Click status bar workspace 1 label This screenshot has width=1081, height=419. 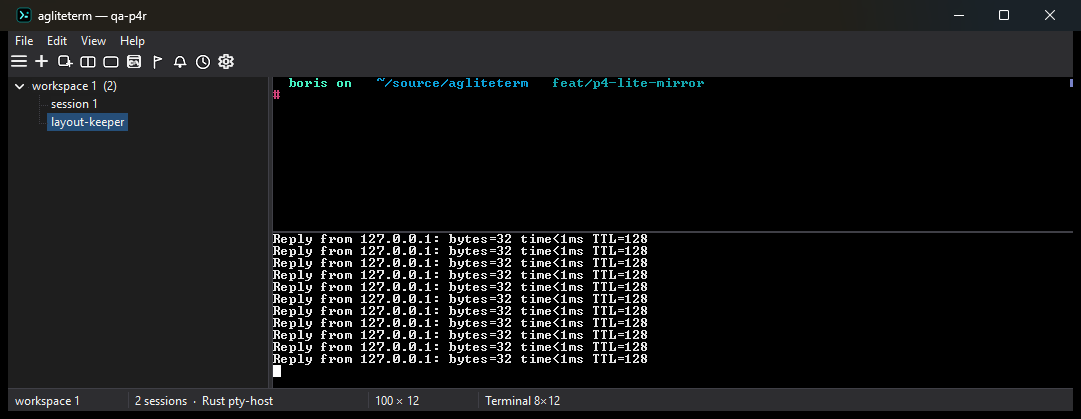tap(48, 401)
